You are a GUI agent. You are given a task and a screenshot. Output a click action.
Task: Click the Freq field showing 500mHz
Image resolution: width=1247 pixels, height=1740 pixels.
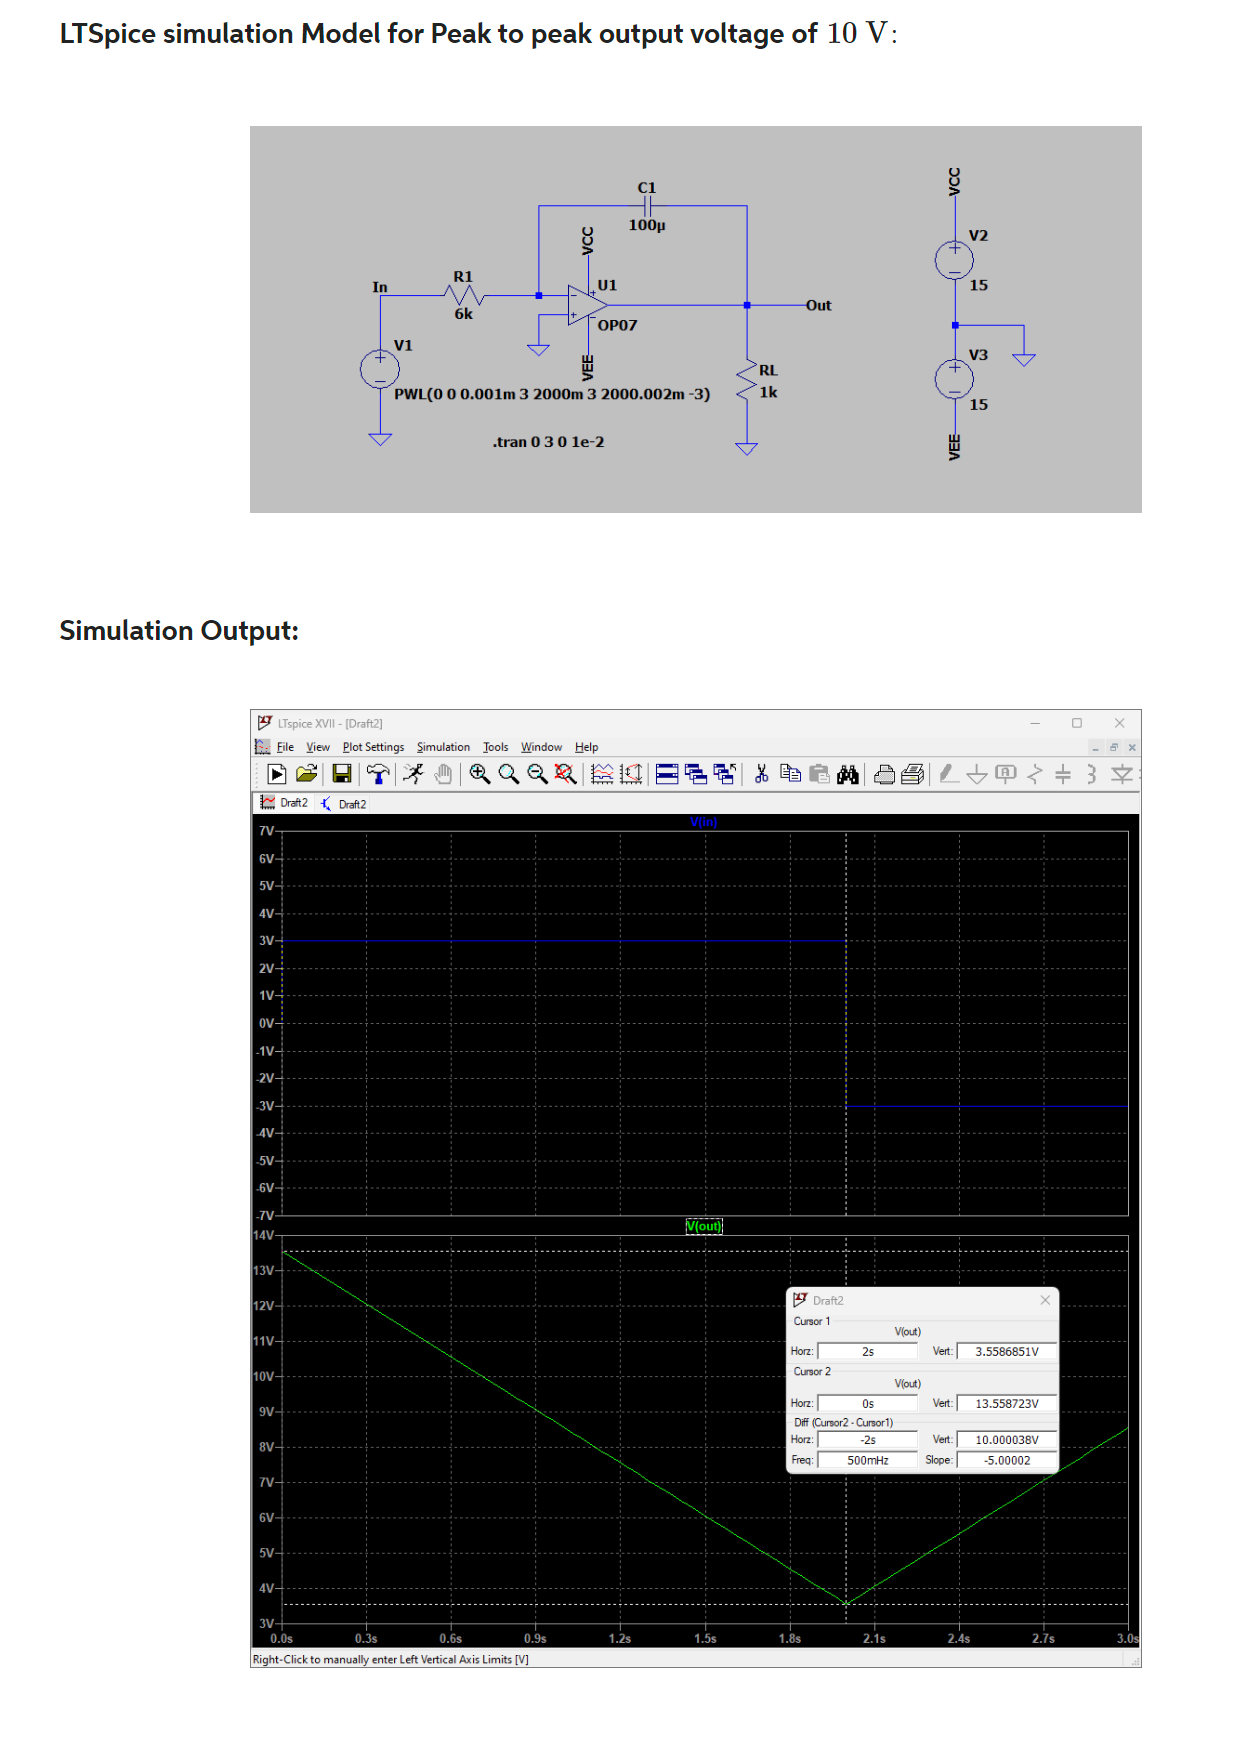868,1460
